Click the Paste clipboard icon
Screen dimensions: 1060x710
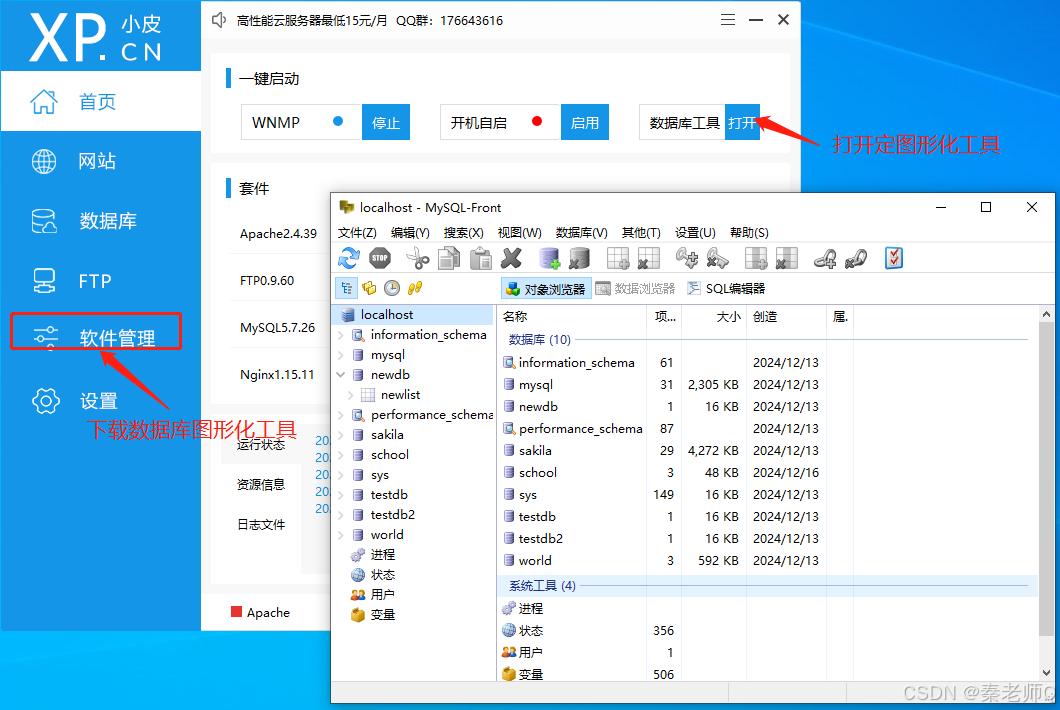481,258
